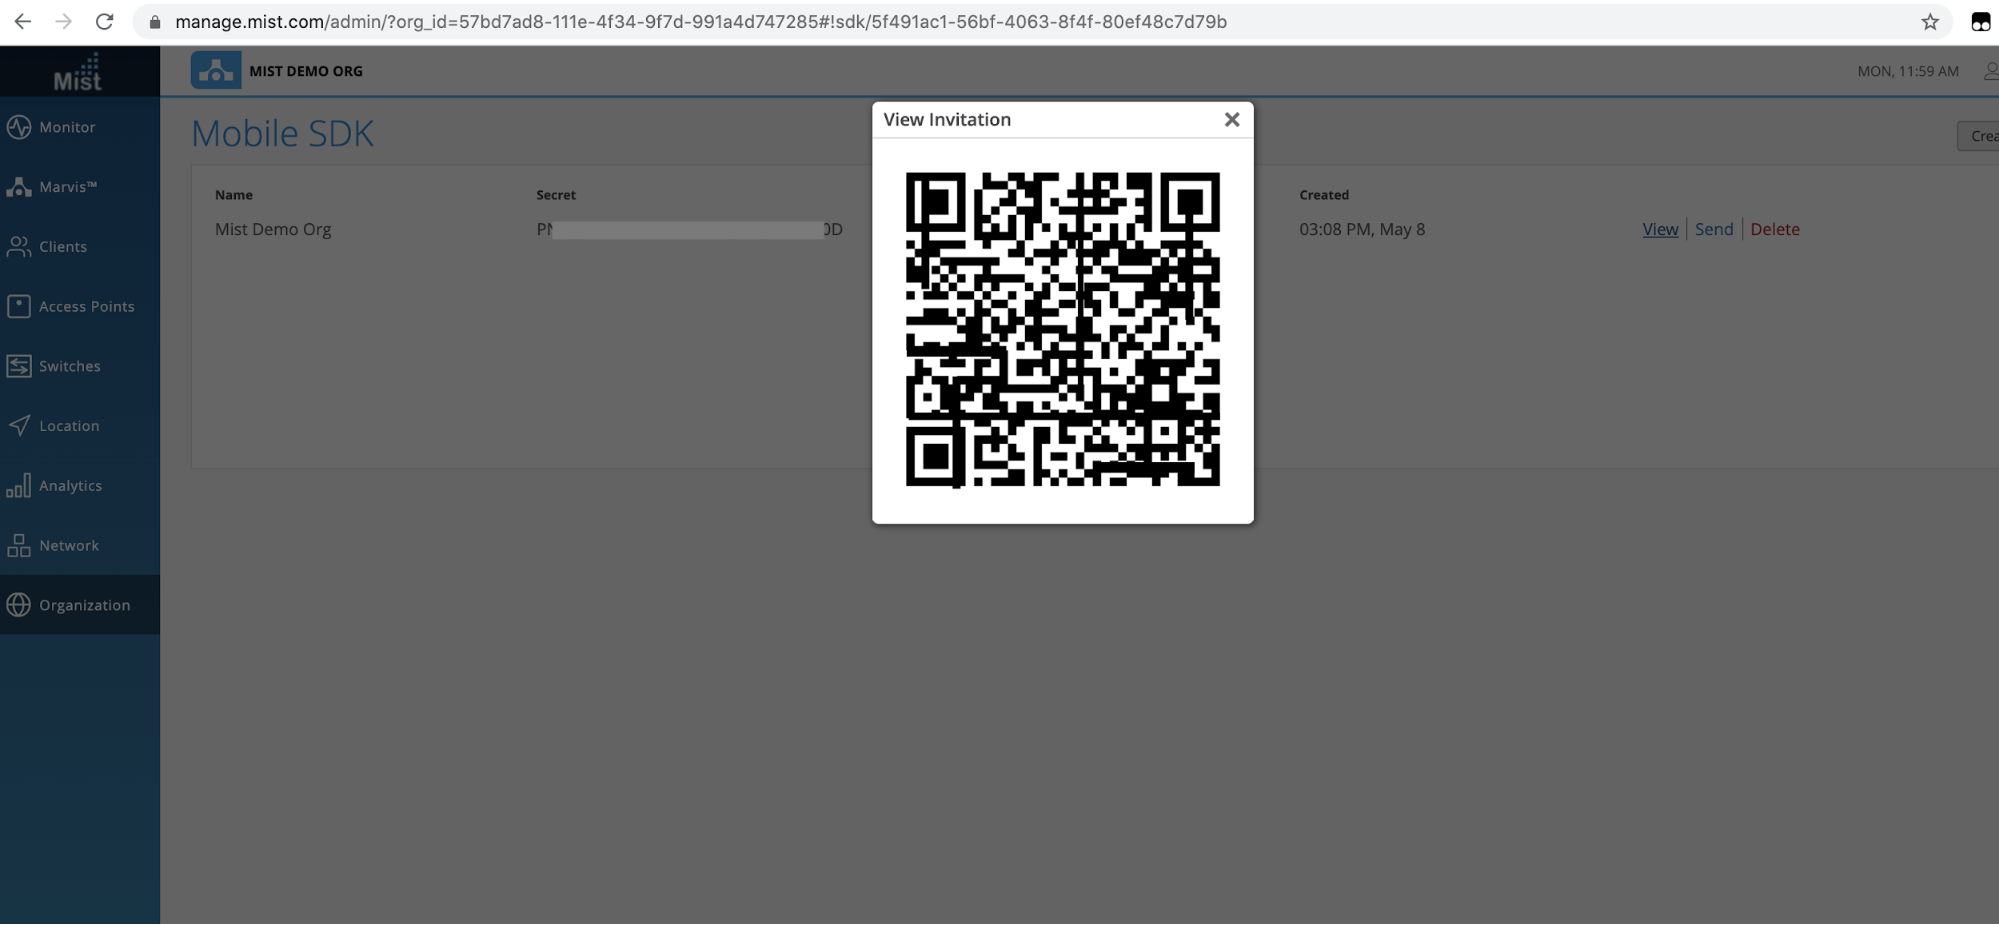Click the Mist logo
The width and height of the screenshot is (1999, 925).
pos(78,72)
